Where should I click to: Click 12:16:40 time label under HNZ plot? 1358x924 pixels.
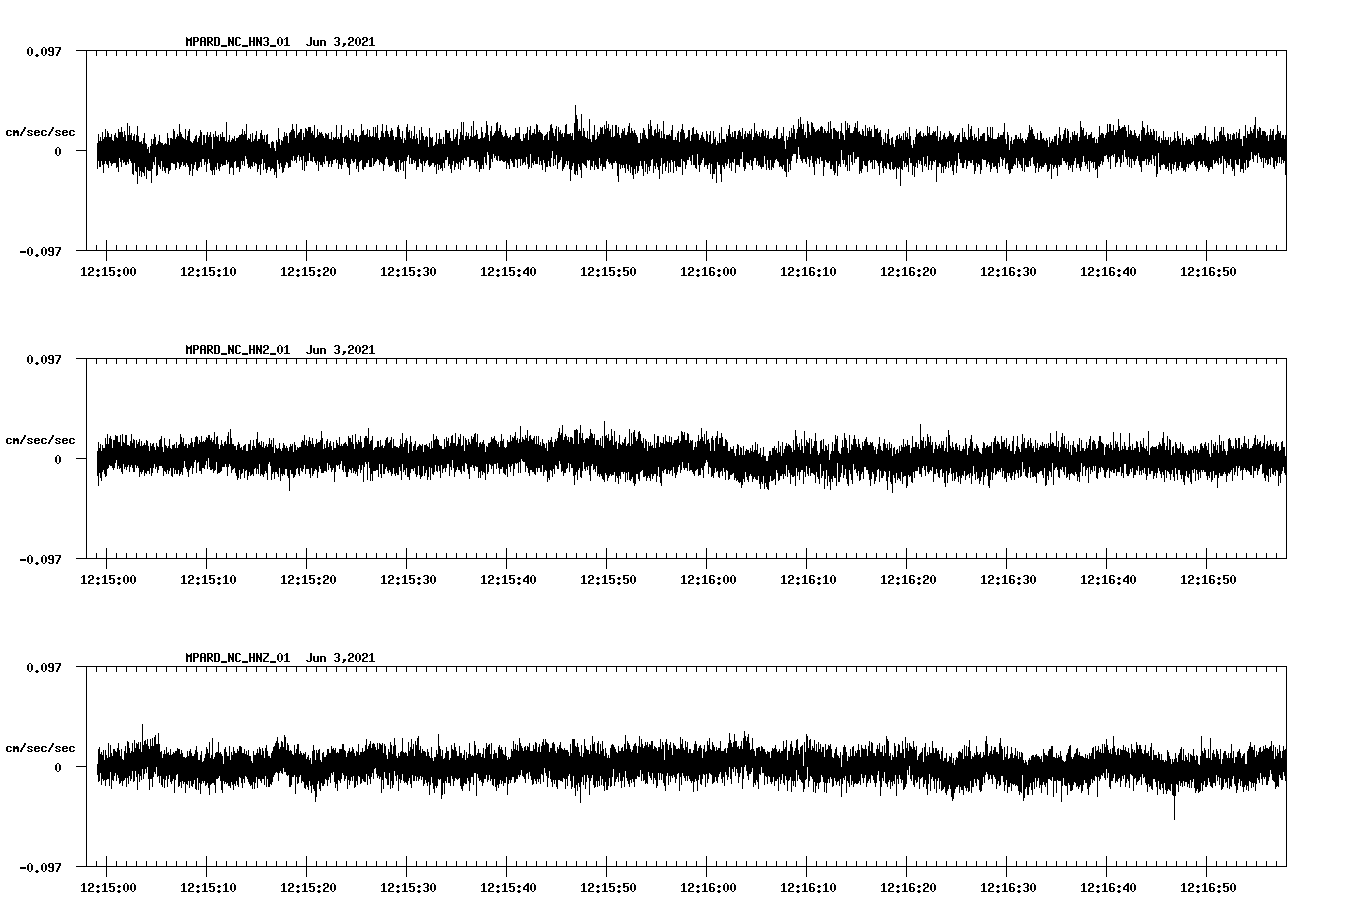(1108, 888)
